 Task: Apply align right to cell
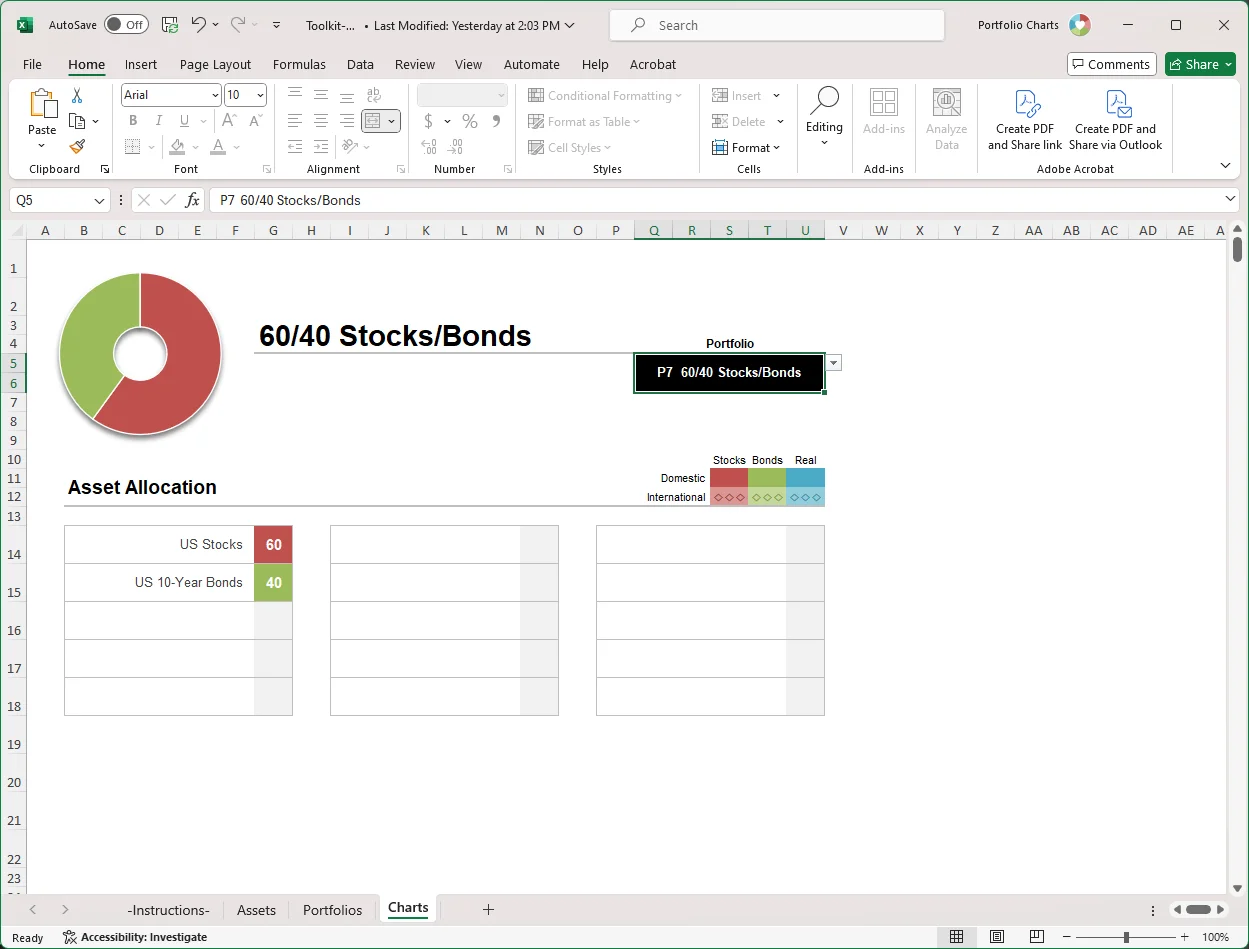pos(346,121)
